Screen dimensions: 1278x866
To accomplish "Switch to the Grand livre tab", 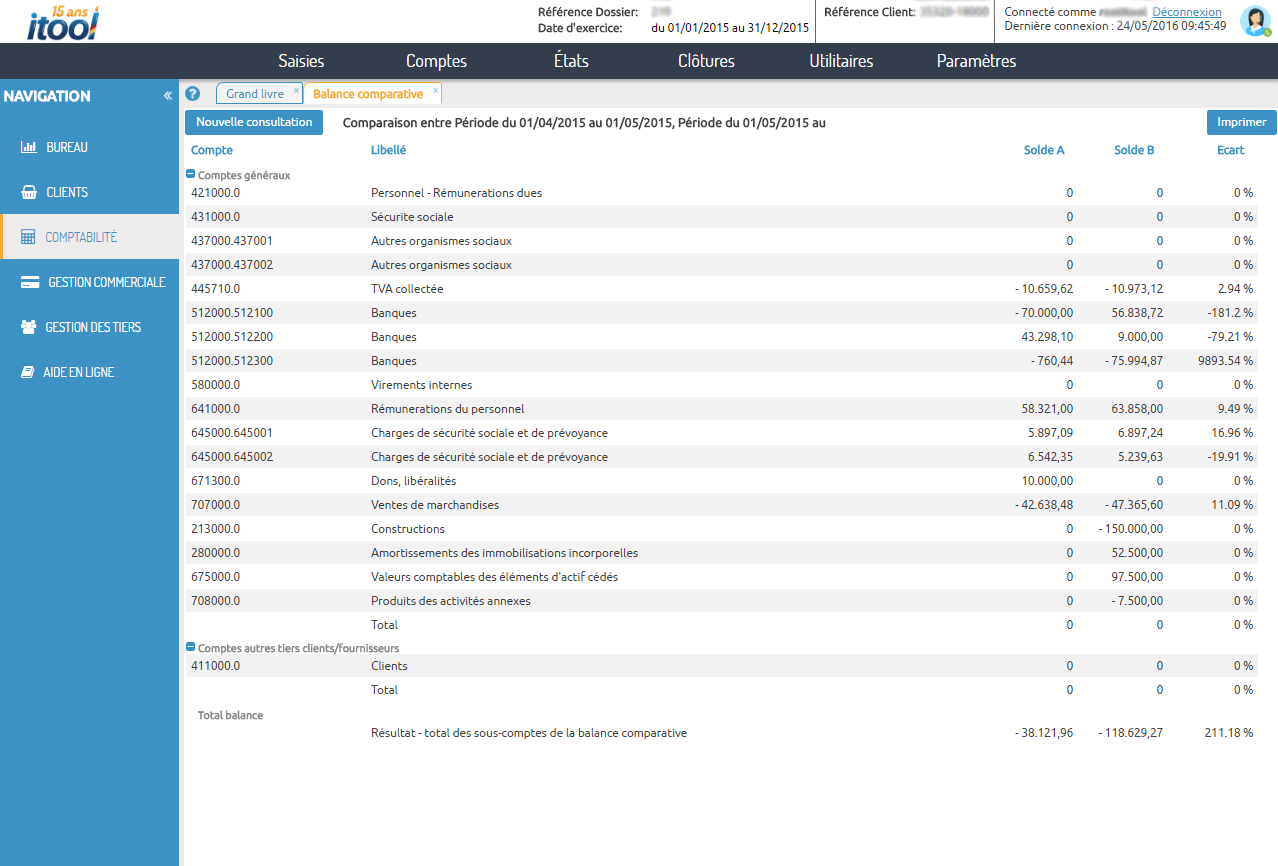I will 254,92.
